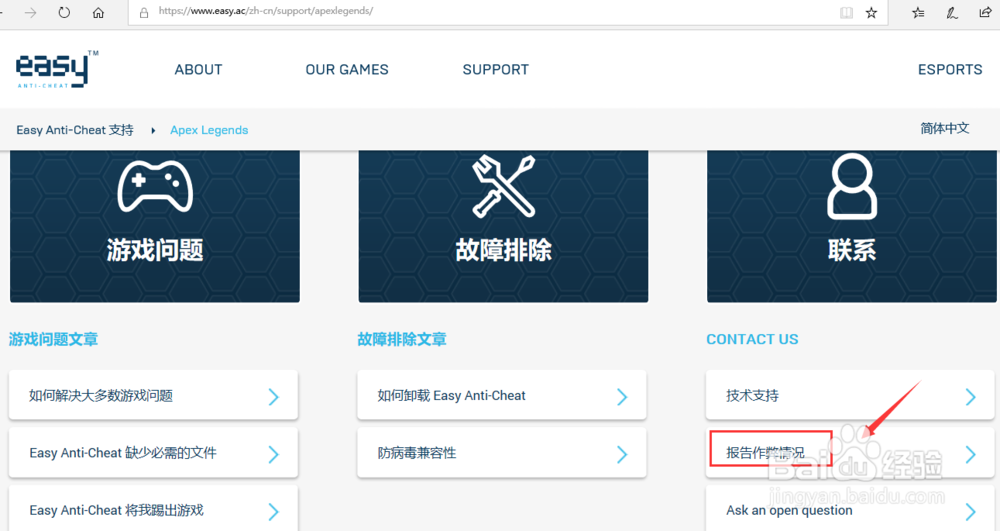Open 报告作弊情况 contact link
This screenshot has width=1000, height=531.
pyautogui.click(x=850, y=453)
